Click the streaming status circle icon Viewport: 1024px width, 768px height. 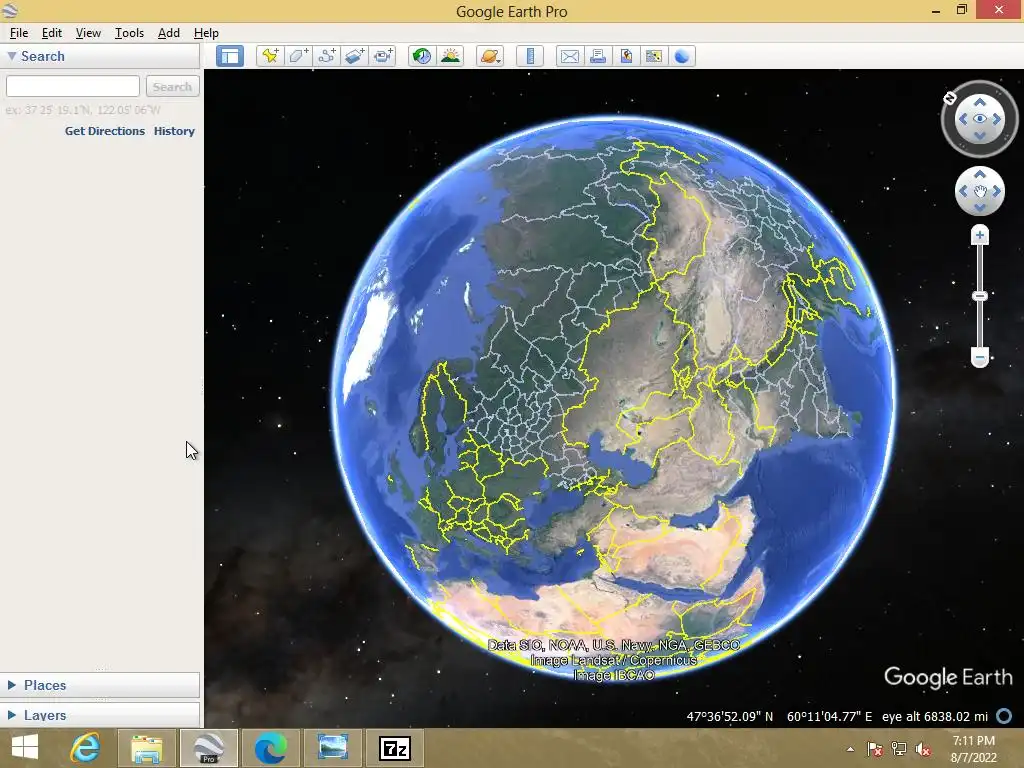(x=1004, y=716)
